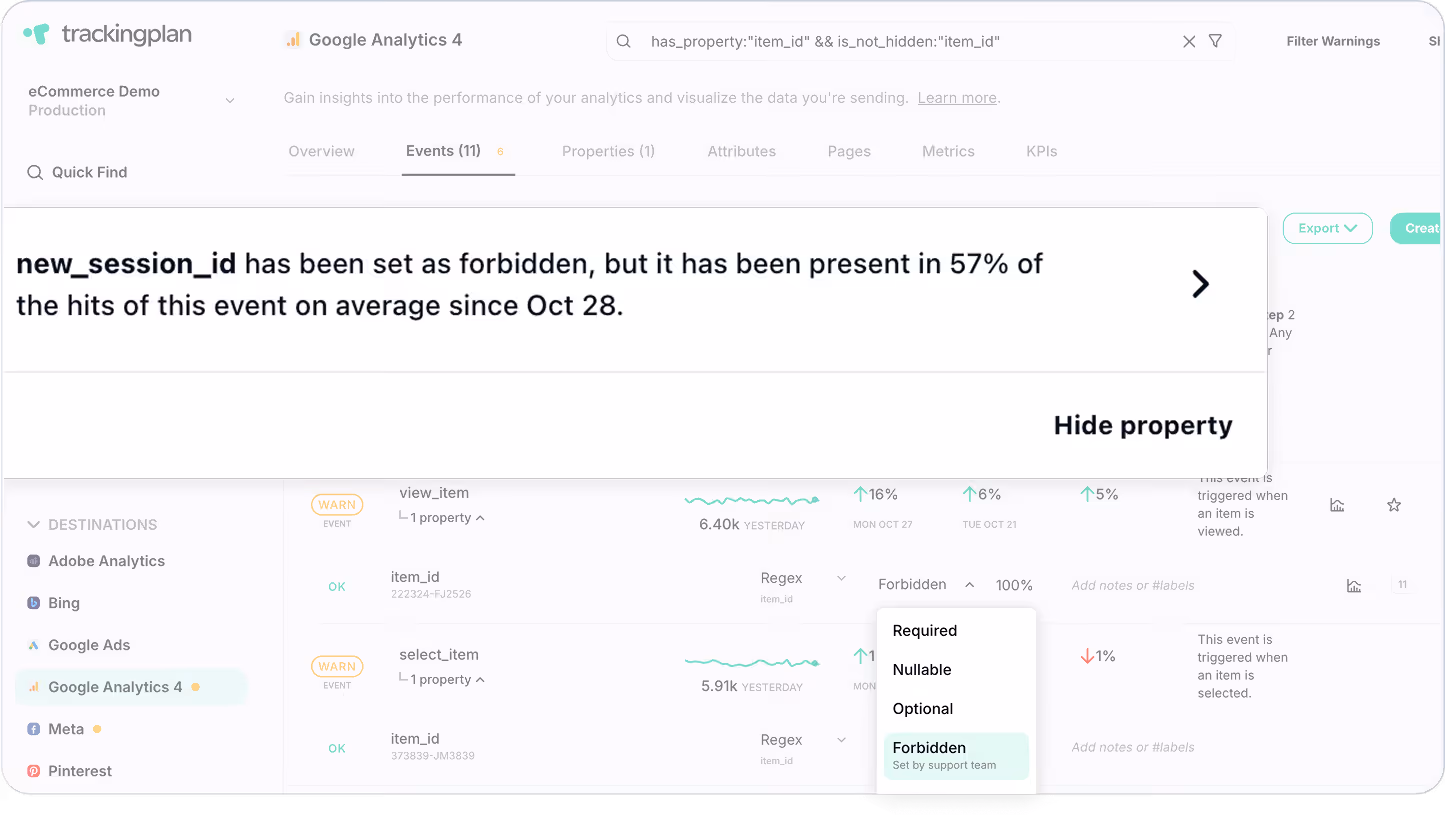The width and height of the screenshot is (1445, 818).
Task: Switch to the Overview tab
Action: click(x=321, y=151)
